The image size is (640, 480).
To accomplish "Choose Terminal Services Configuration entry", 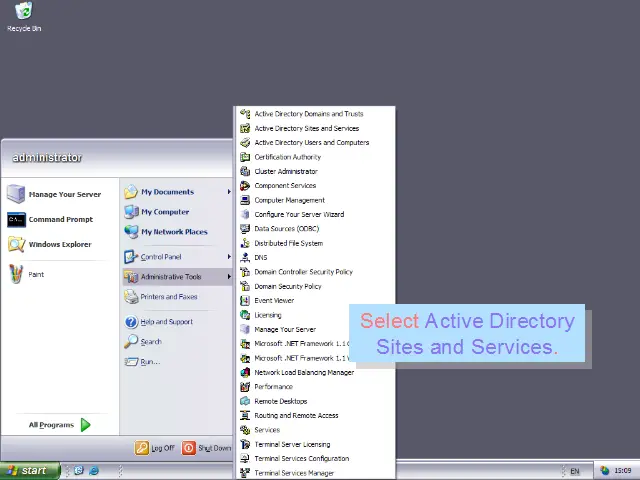I will click(x=316, y=458).
